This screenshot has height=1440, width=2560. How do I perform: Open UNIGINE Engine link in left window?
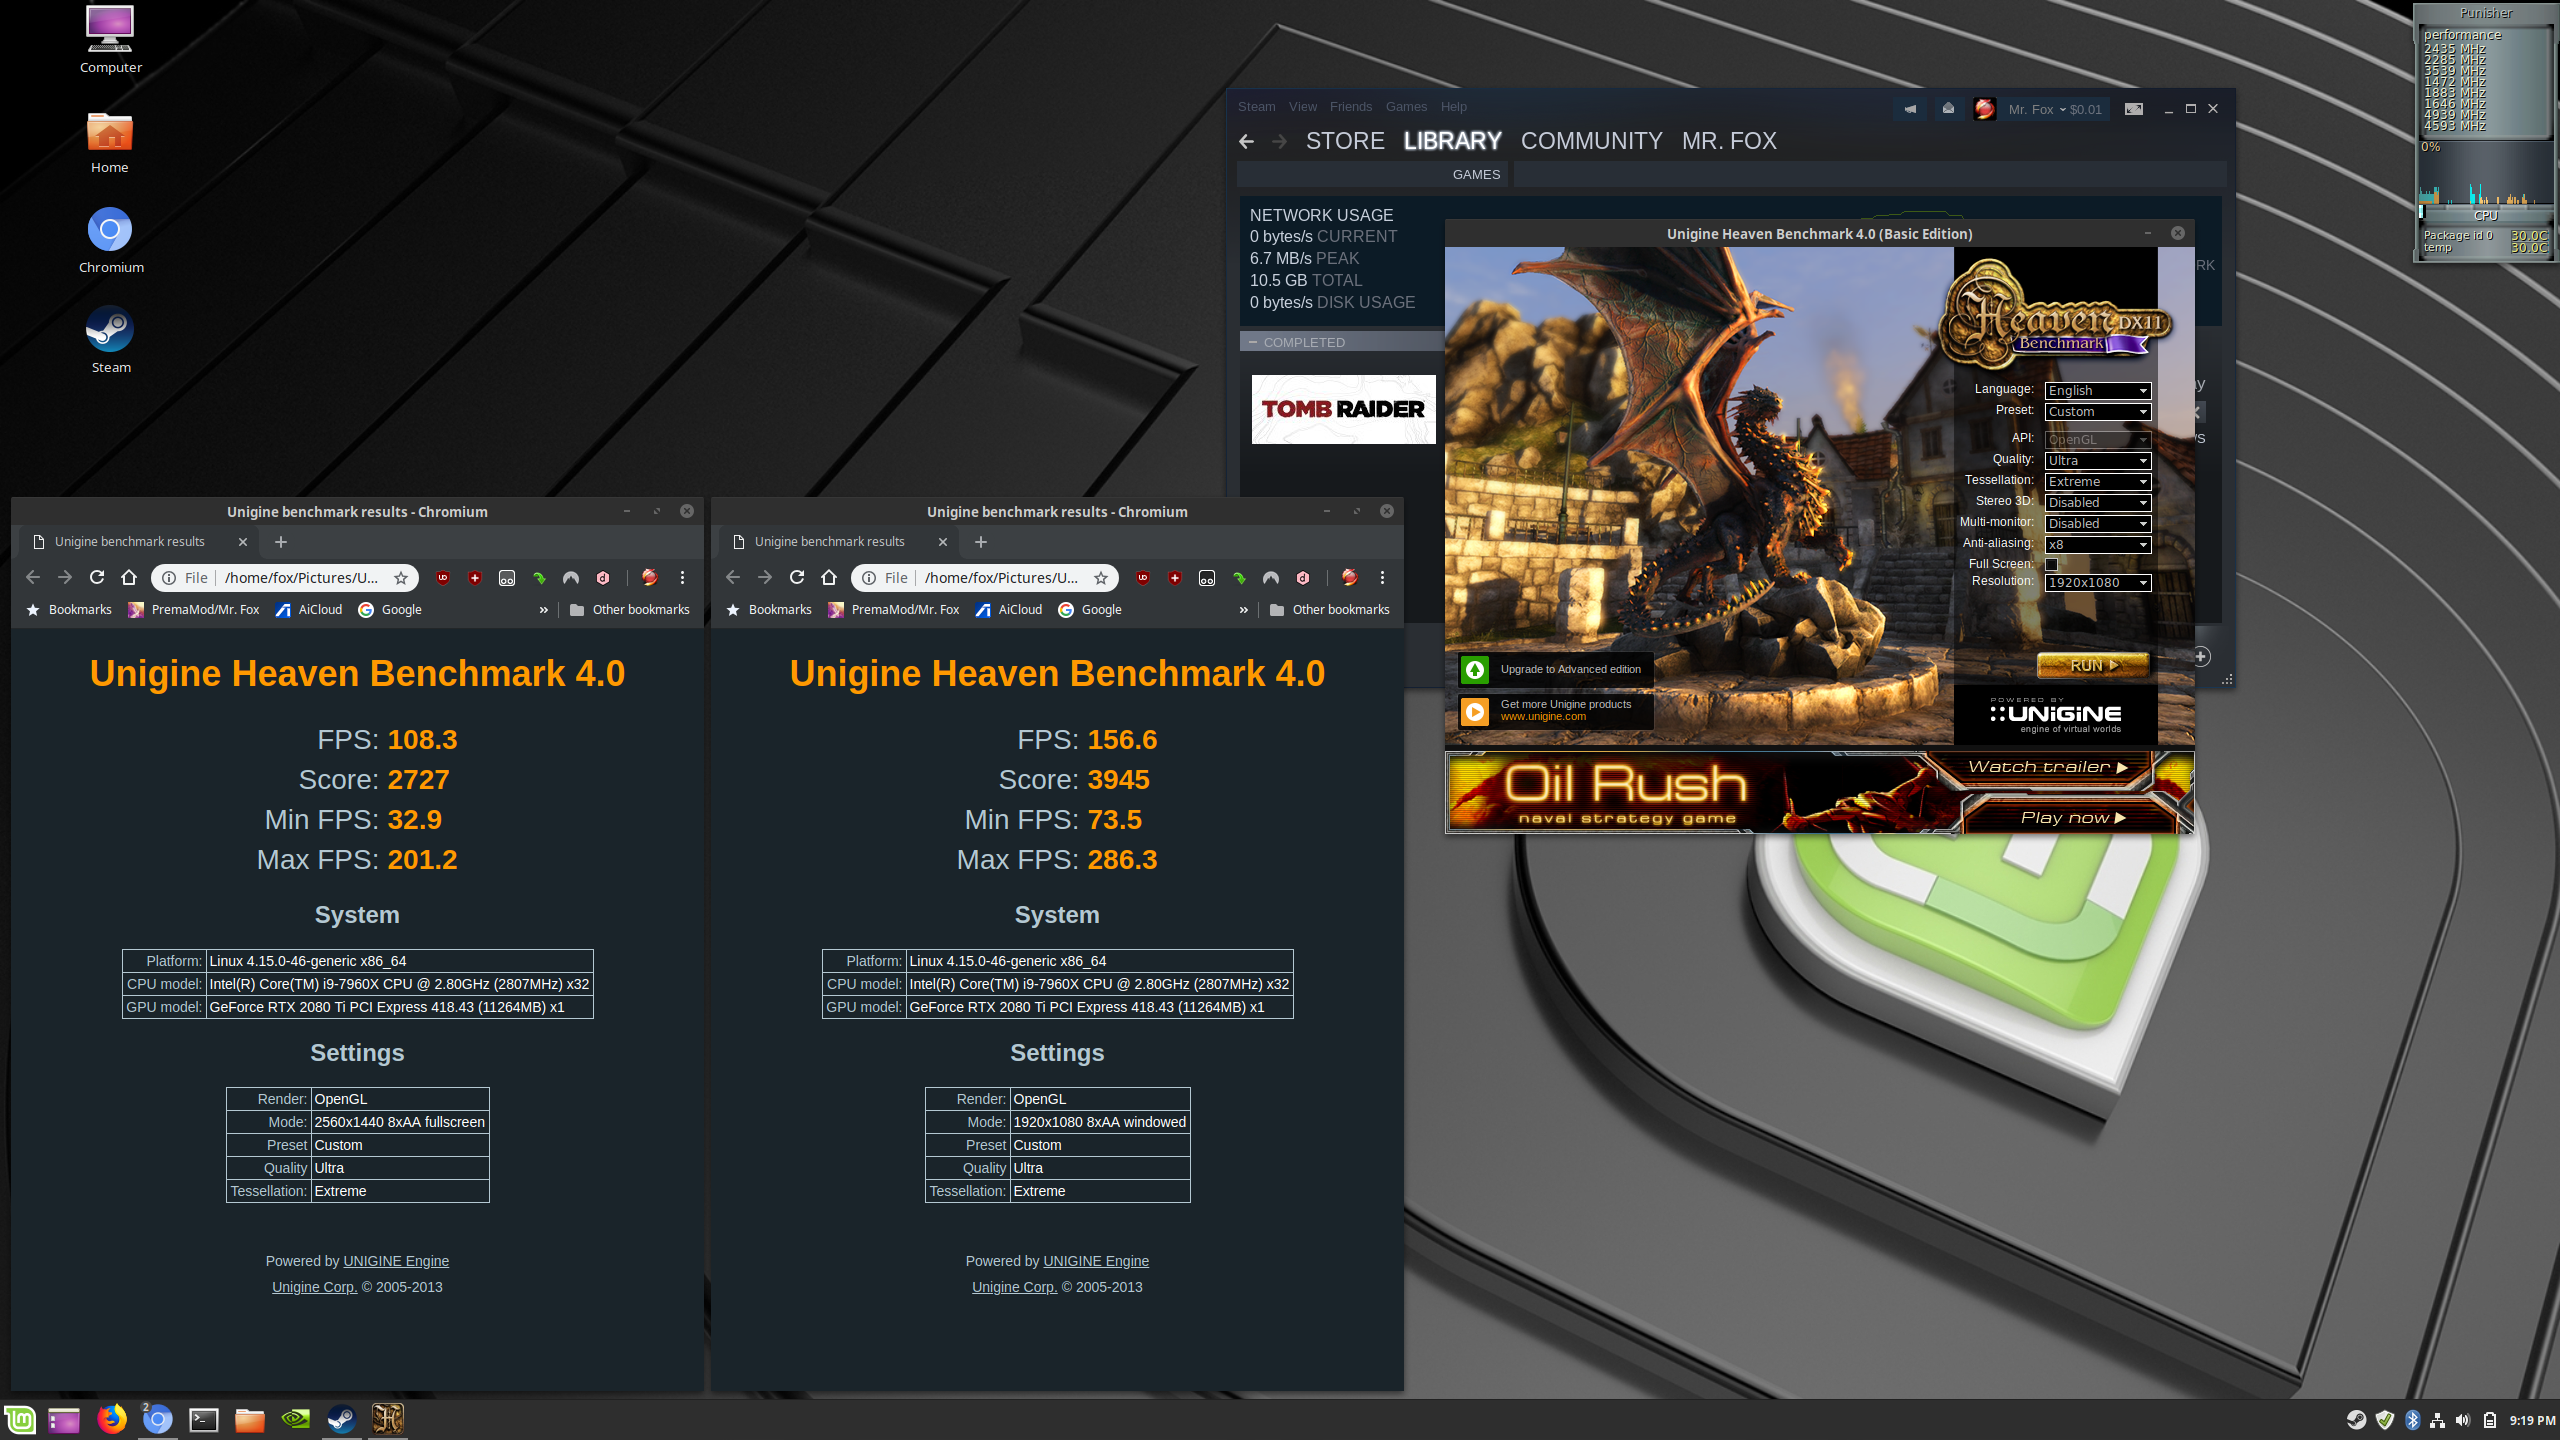pos(396,1261)
